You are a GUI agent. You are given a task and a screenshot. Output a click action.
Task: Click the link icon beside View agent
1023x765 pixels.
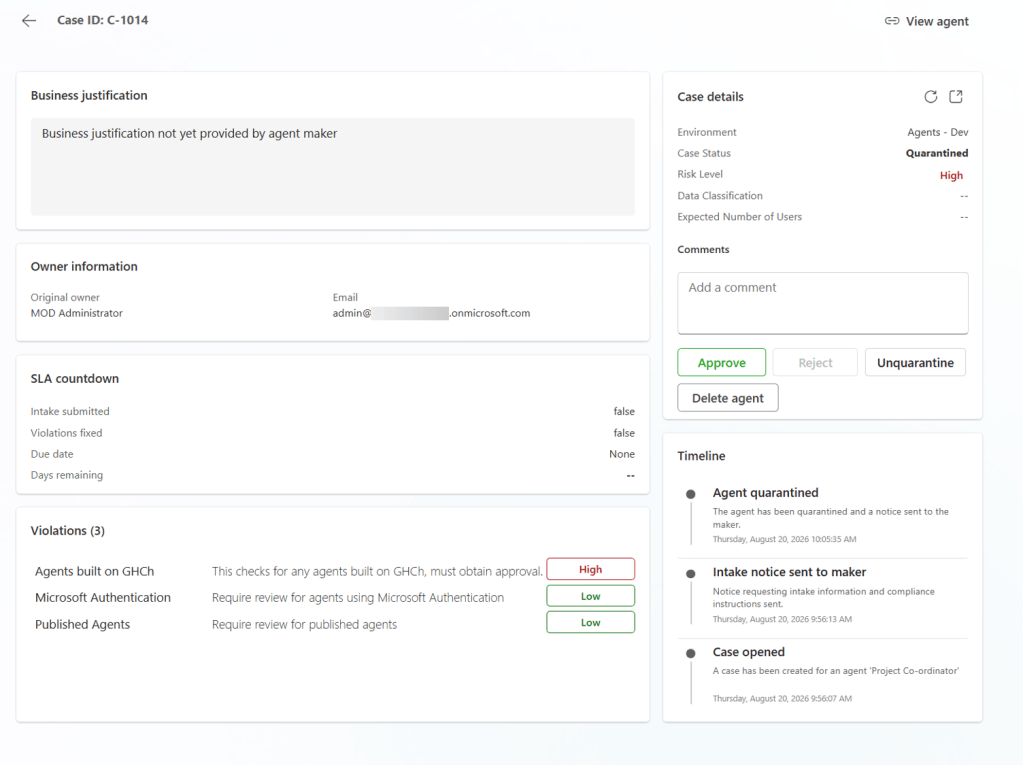click(x=891, y=21)
